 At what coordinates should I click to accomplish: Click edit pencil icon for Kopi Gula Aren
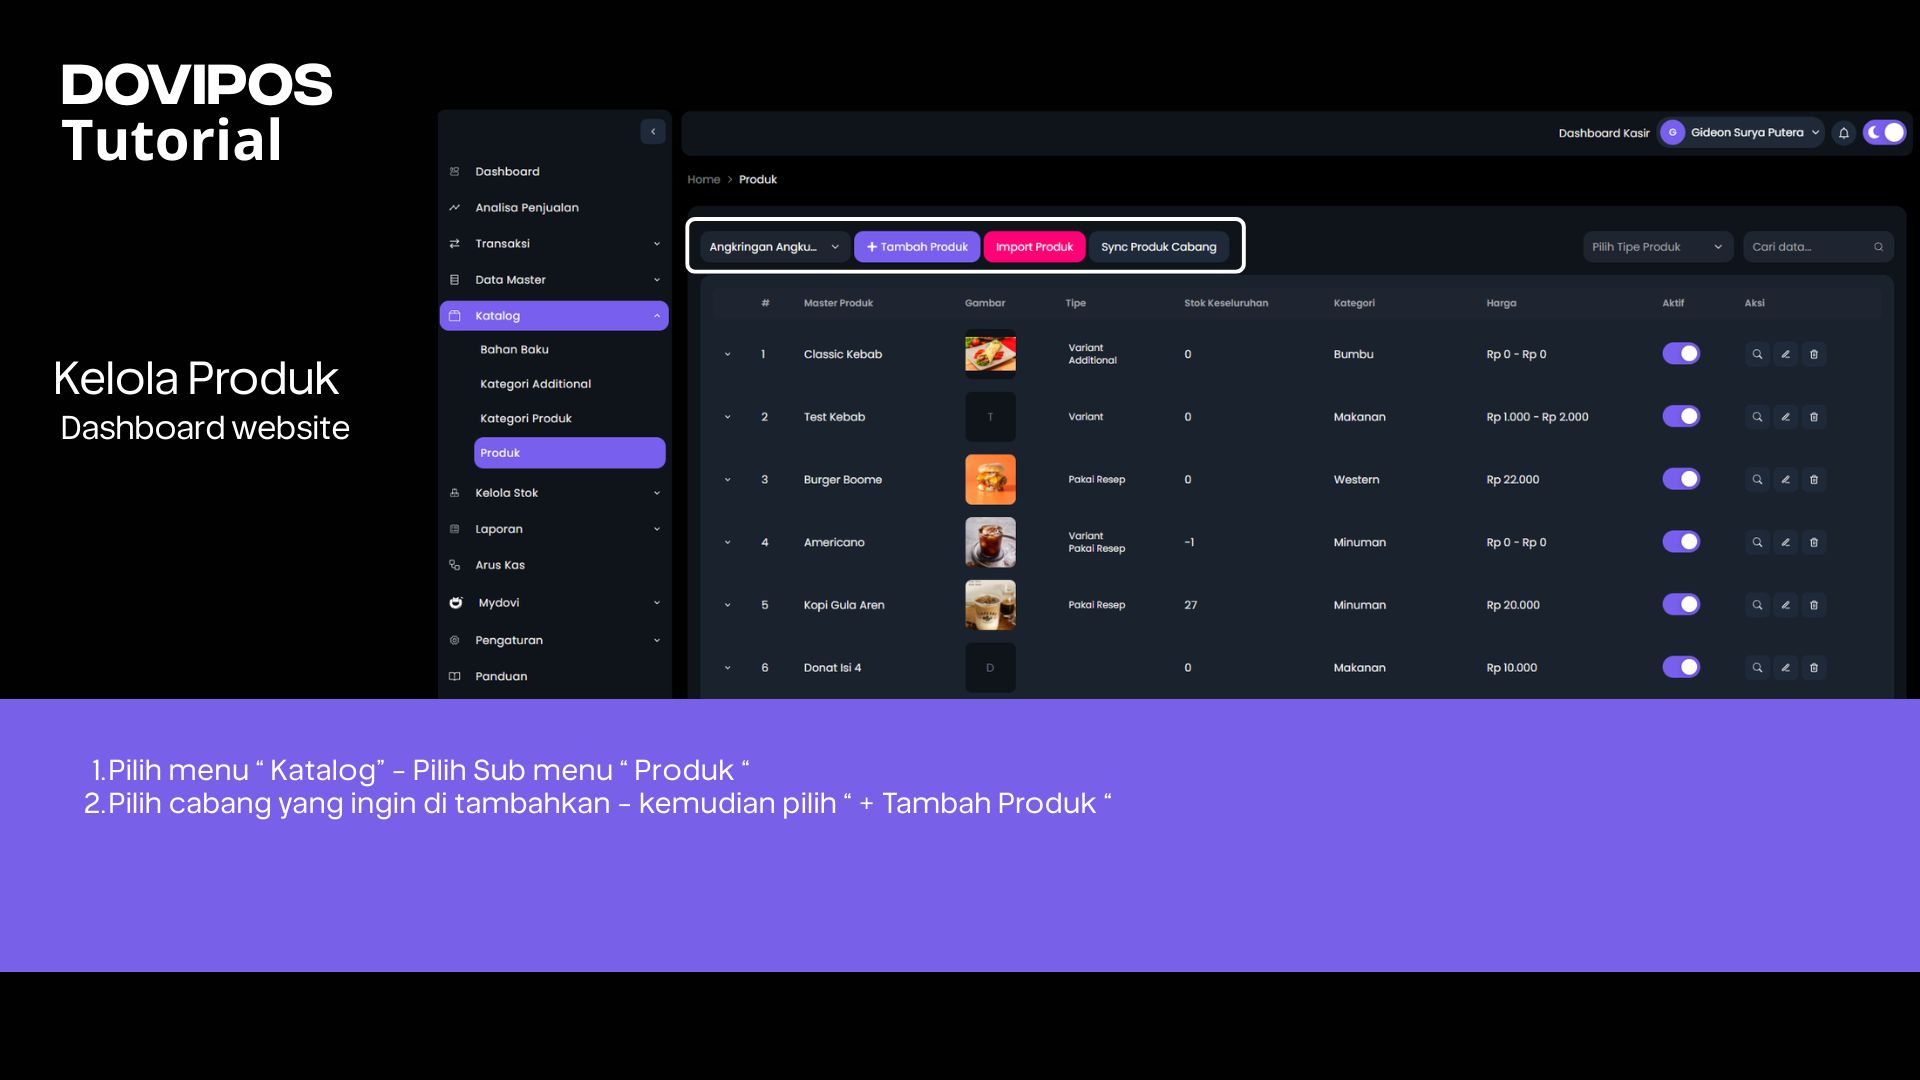pyautogui.click(x=1785, y=605)
